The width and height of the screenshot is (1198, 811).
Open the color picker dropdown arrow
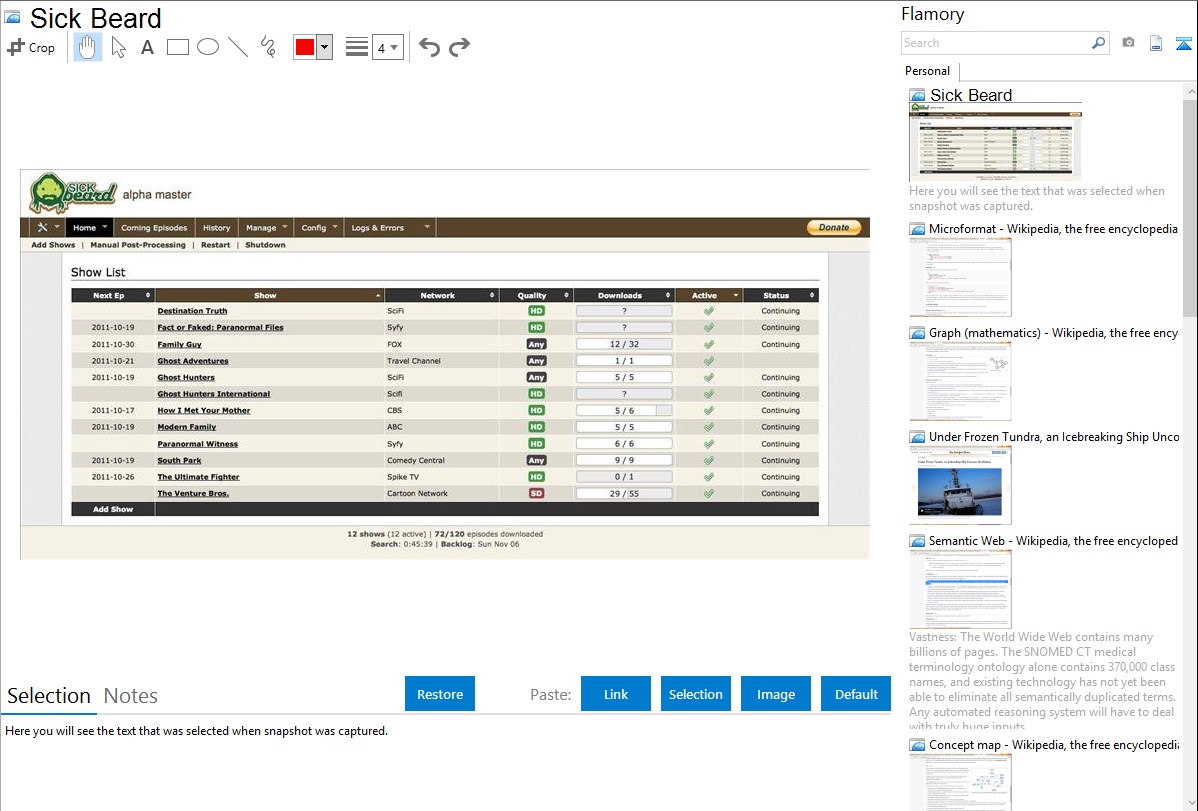point(325,47)
